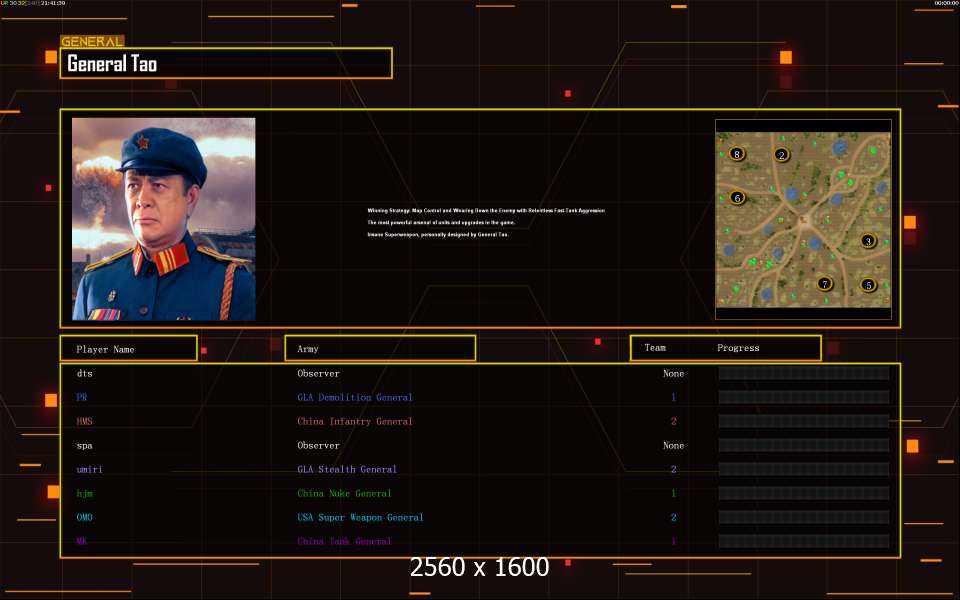This screenshot has height=600, width=960.
Task: Click player name umiri
Action: [87, 469]
